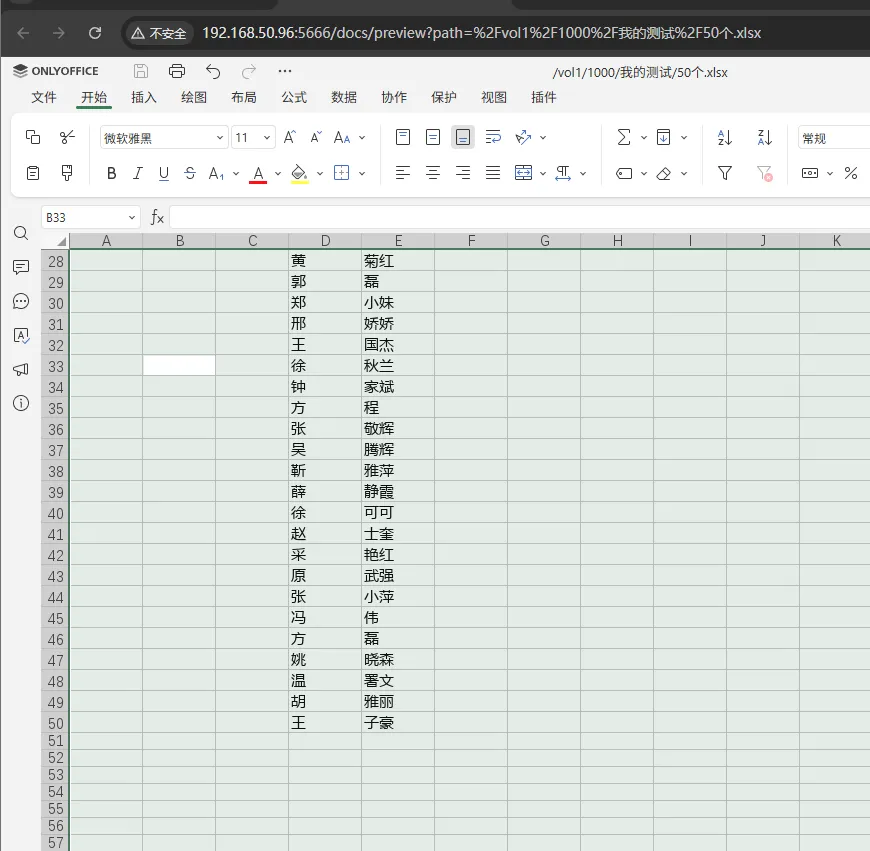Open the search panel in left sidebar
The width and height of the screenshot is (870, 851).
21,233
